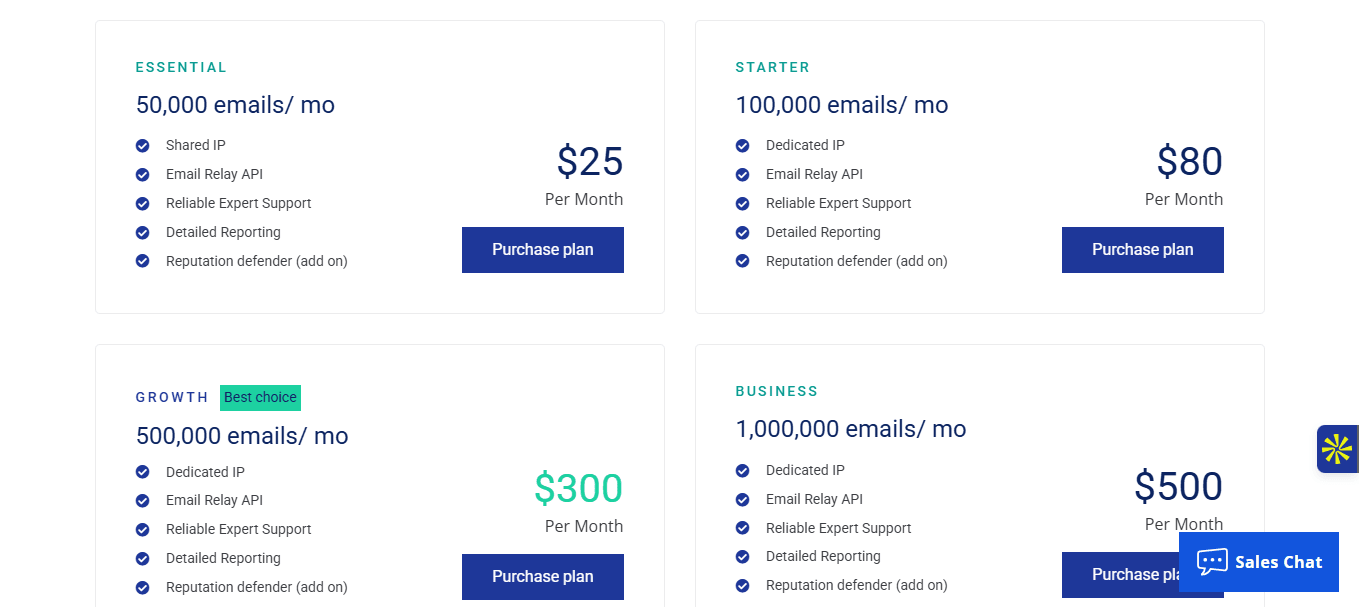Purchase the Starter $80 plan

[x=1142, y=250]
